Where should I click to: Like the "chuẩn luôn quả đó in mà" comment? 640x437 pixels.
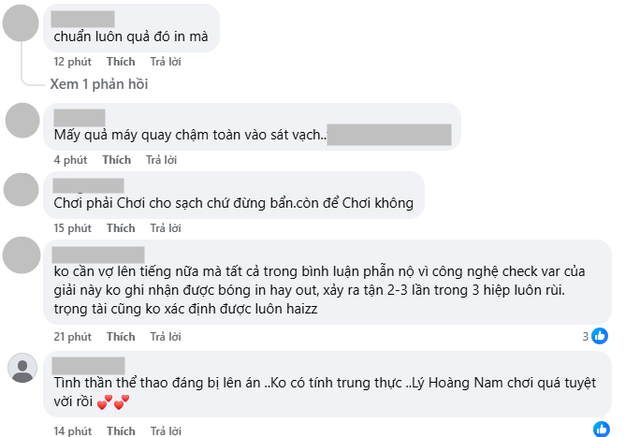pos(121,62)
